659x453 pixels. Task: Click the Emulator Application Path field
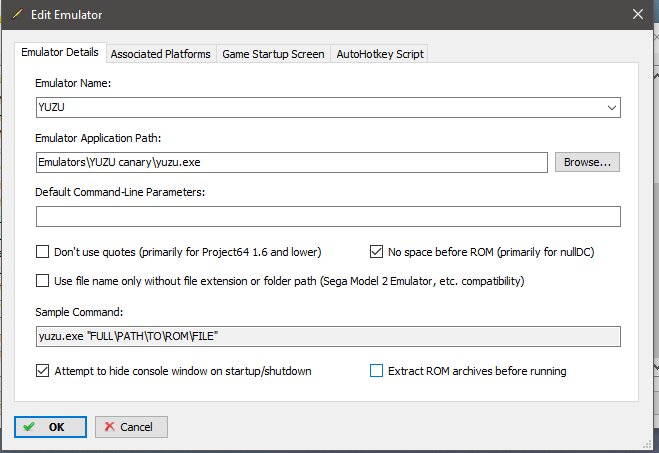pyautogui.click(x=292, y=162)
